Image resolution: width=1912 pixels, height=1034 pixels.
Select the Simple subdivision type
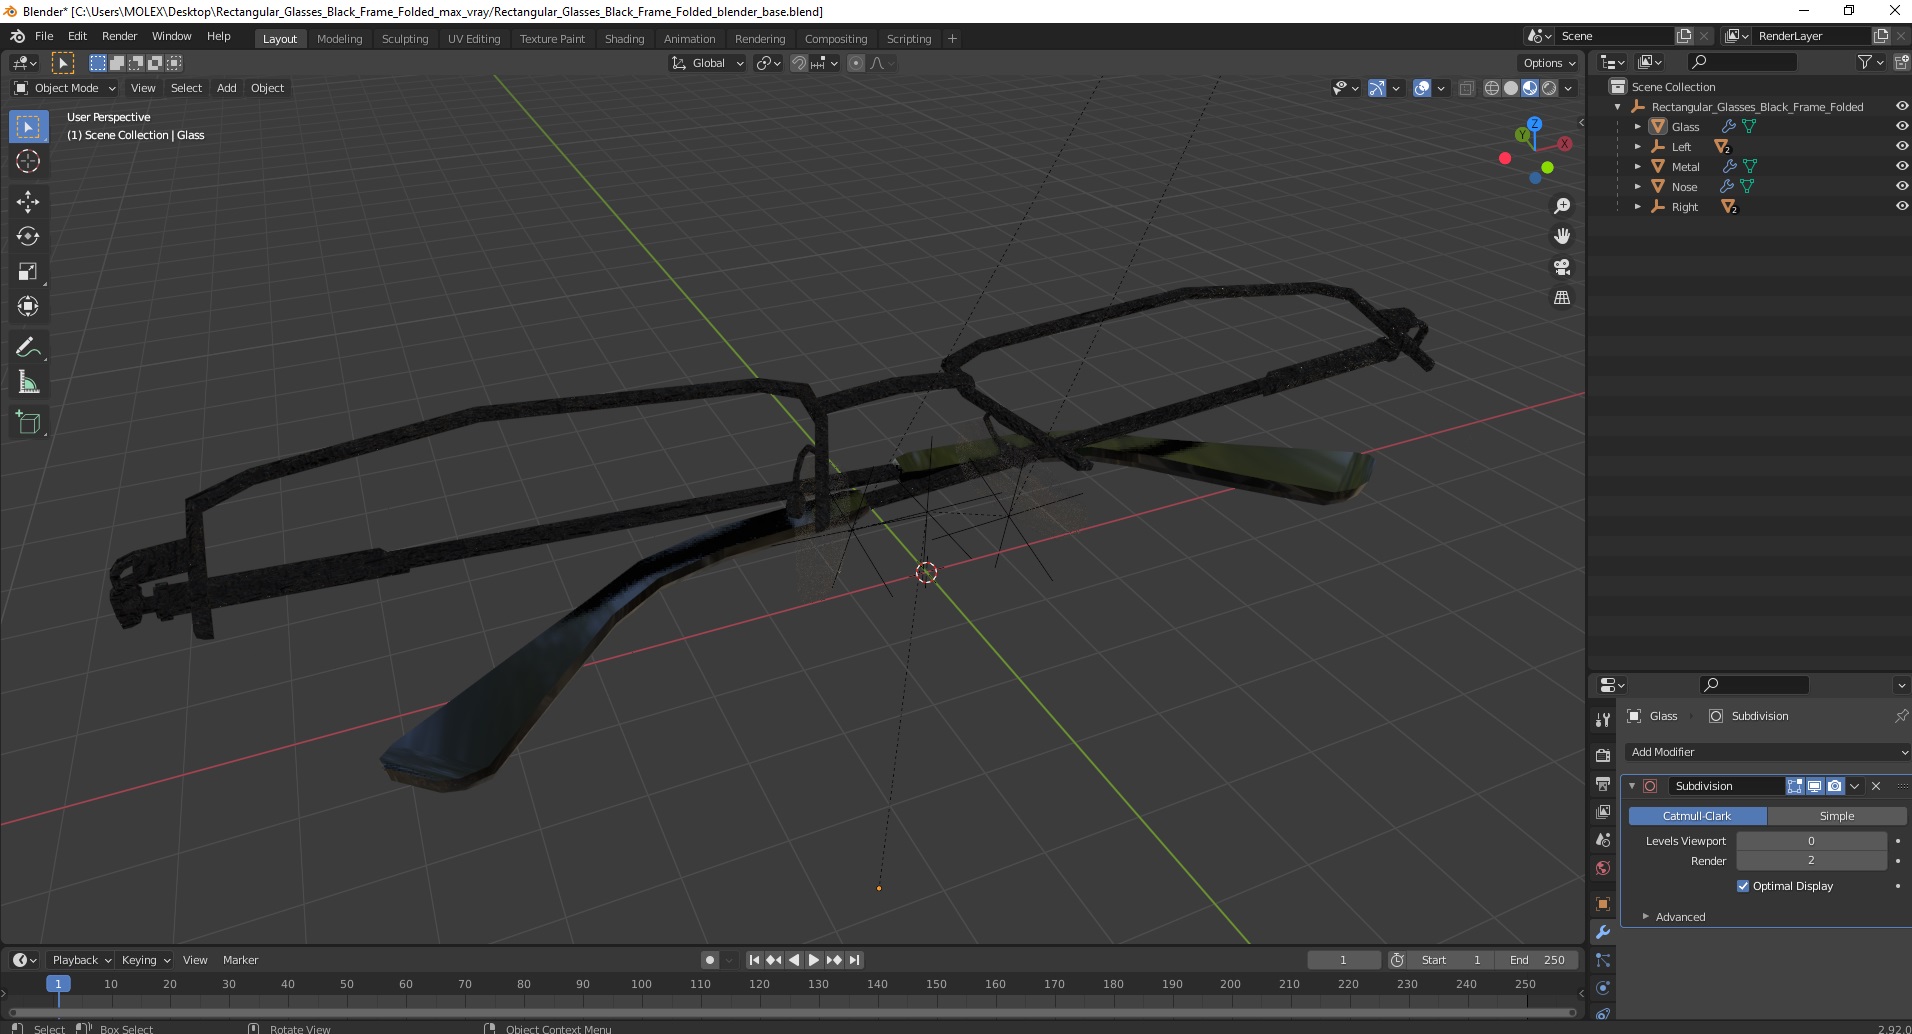1836,816
